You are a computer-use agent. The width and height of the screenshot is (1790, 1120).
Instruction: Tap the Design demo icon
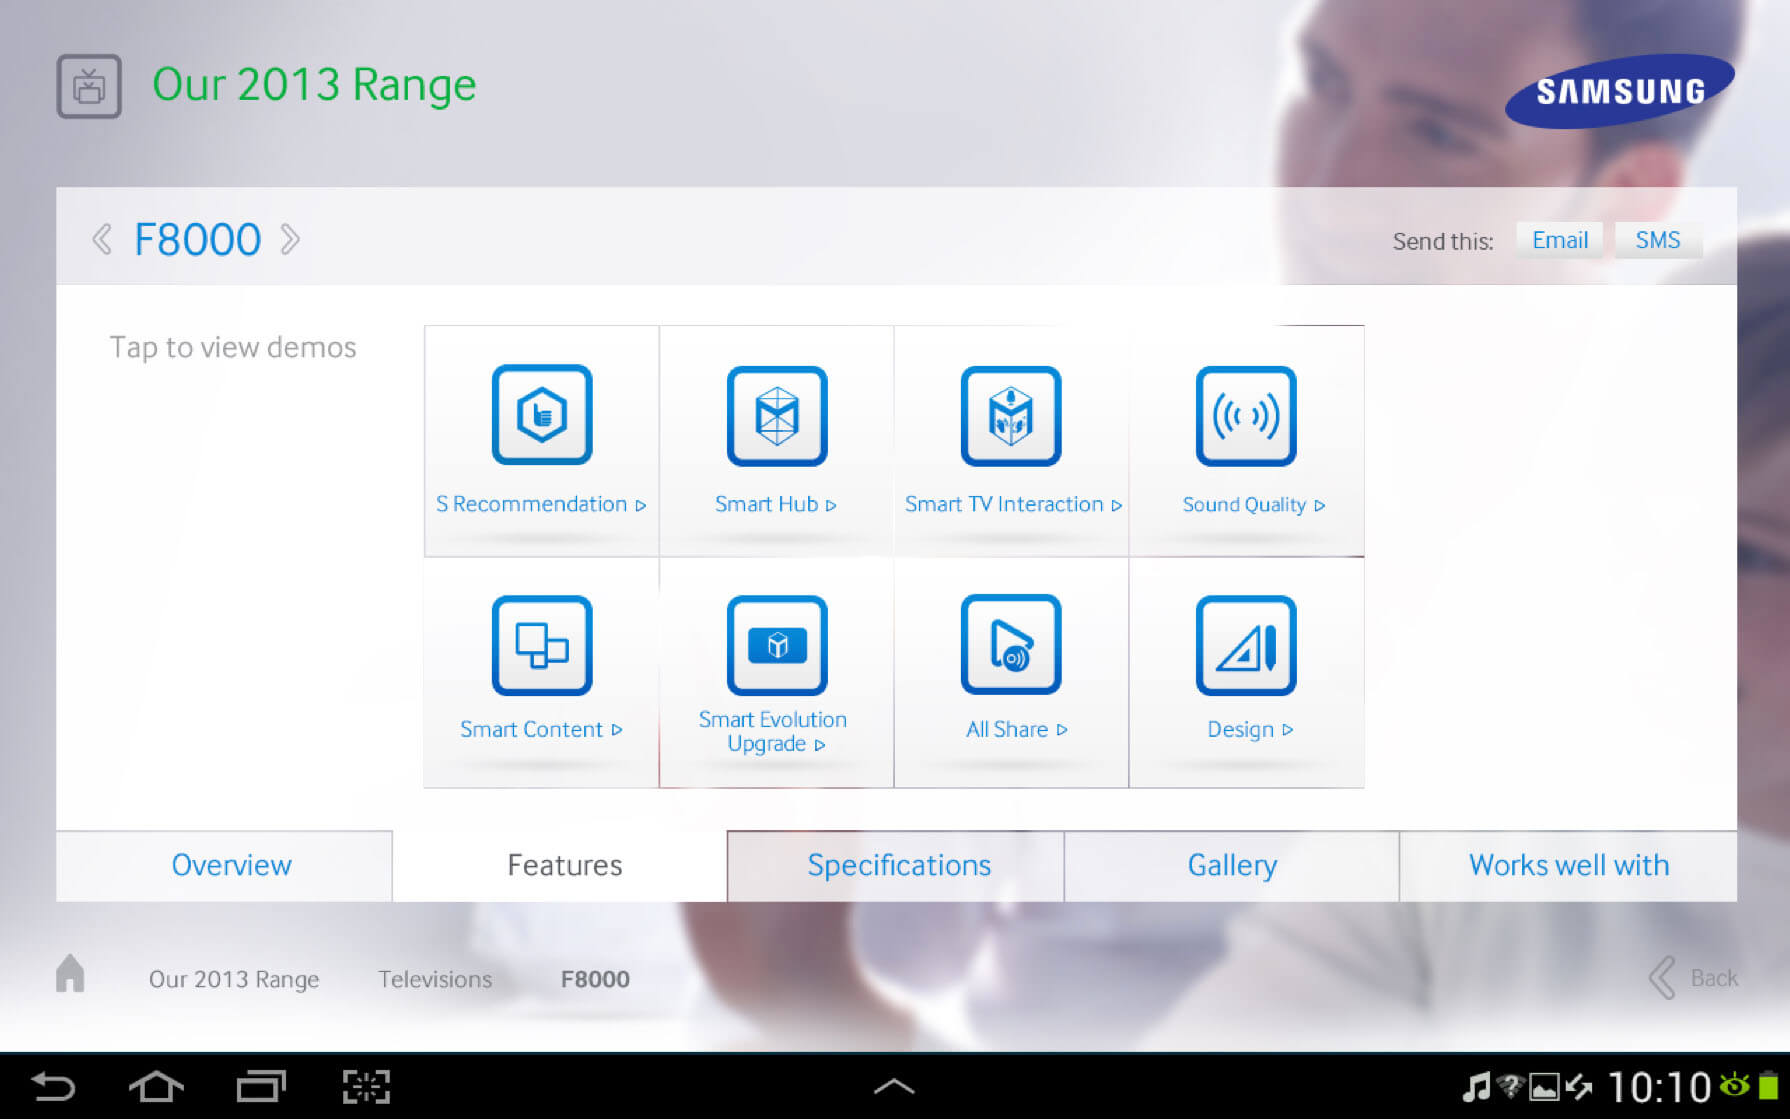point(1246,645)
